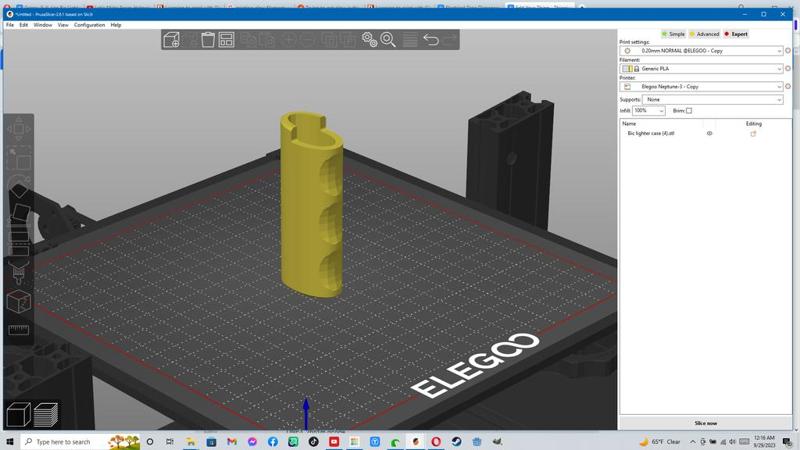
Task: Open the Search magnifier tool
Action: [x=388, y=40]
